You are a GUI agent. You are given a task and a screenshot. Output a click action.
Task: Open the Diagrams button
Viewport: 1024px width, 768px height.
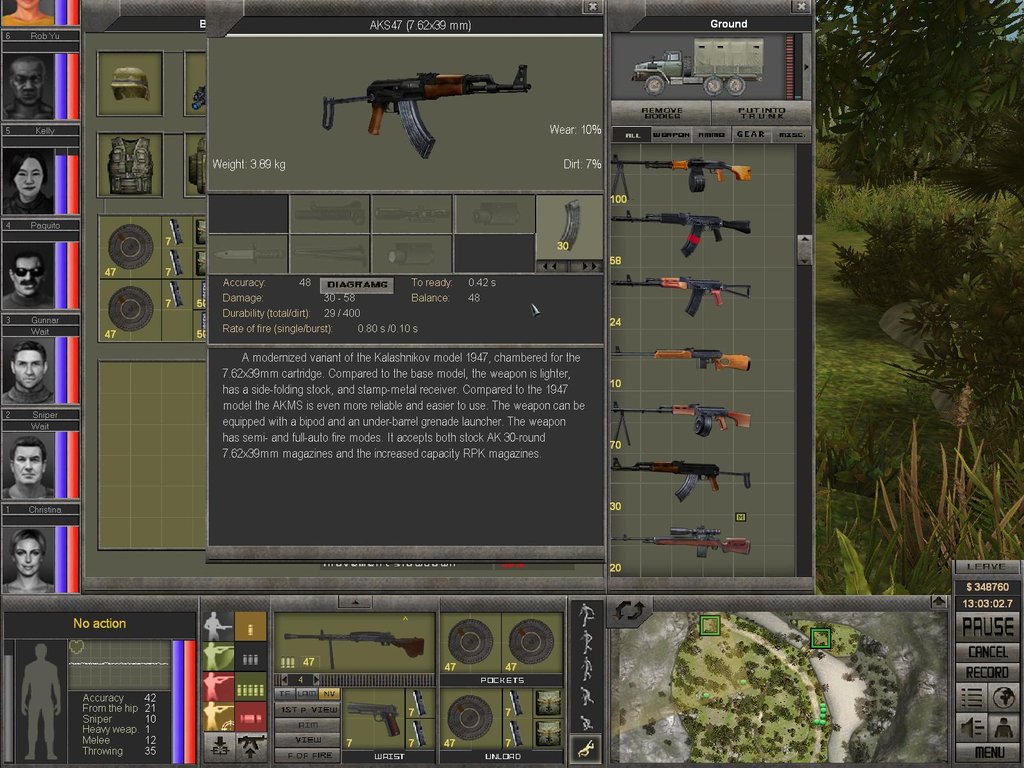tap(357, 285)
